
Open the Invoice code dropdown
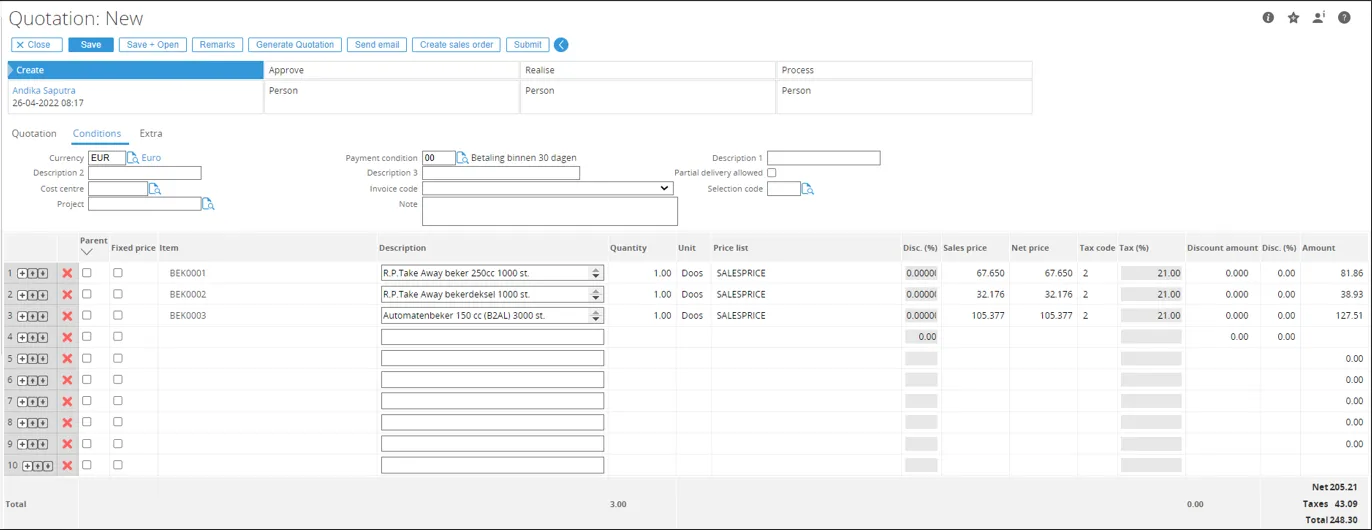point(547,188)
